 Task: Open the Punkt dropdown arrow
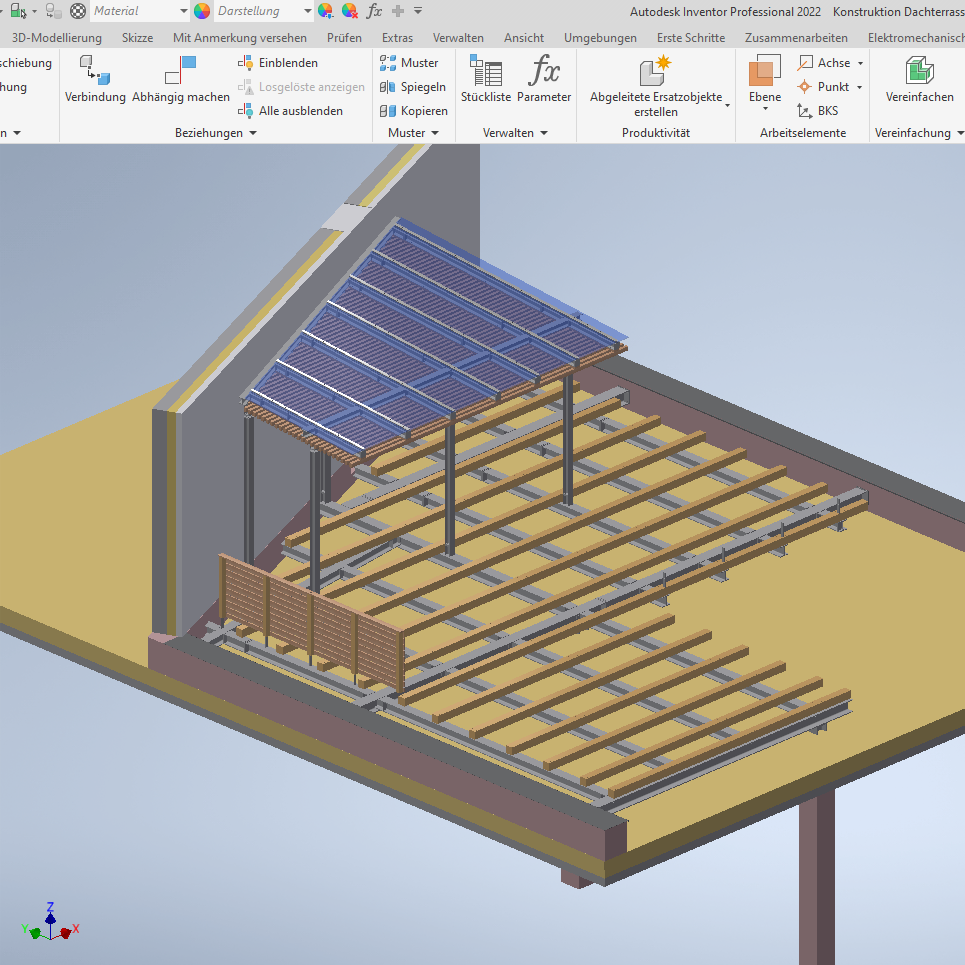click(x=860, y=87)
